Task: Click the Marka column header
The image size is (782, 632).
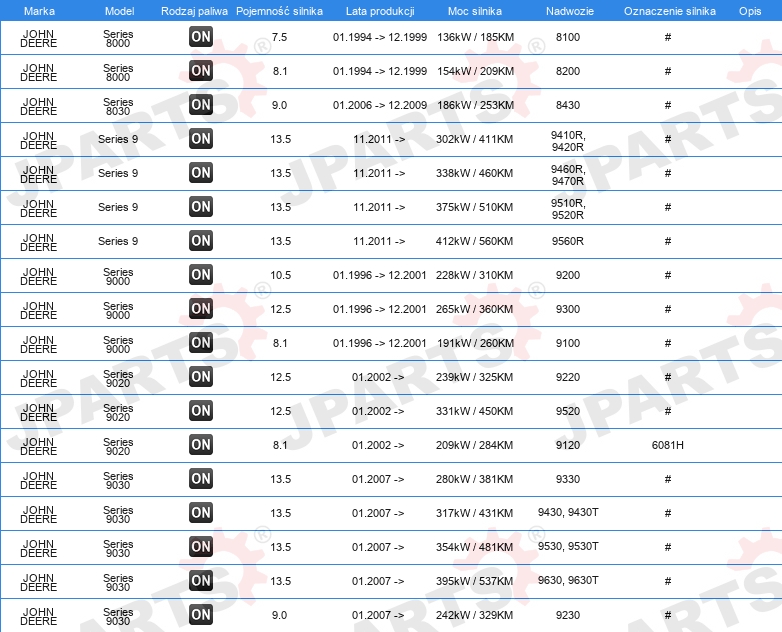Action: coord(39,11)
